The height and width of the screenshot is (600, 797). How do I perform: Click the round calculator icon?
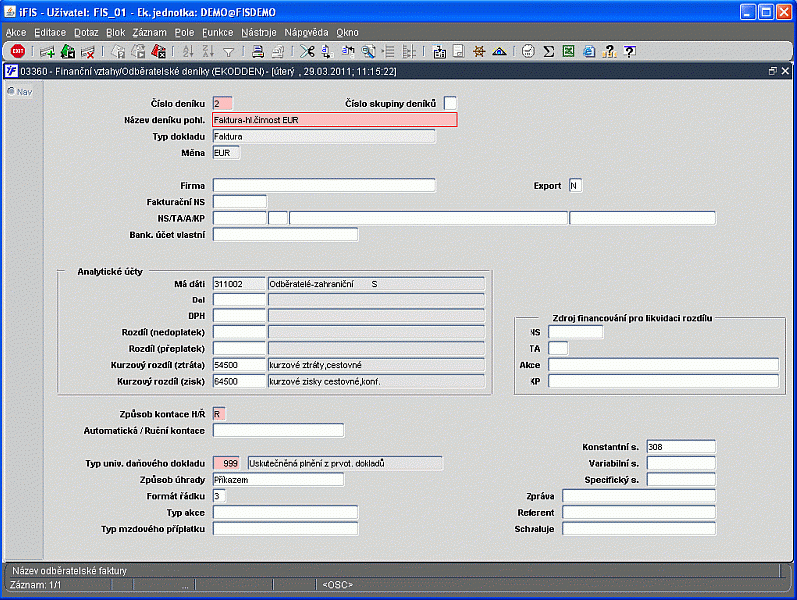point(529,51)
